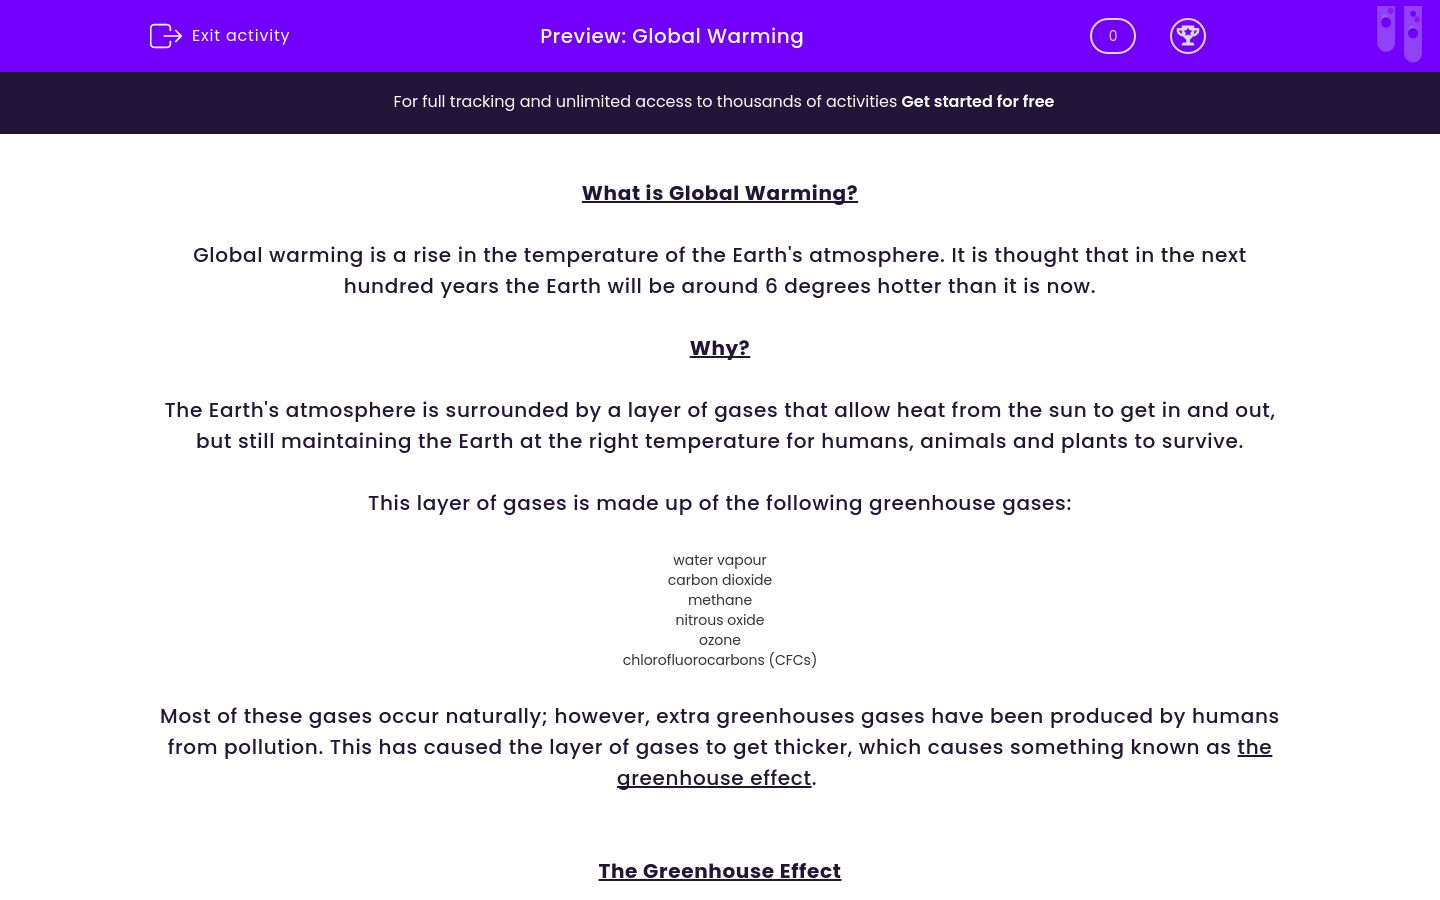Click the 'What is Global Warming?' heading
This screenshot has height=900, width=1440.
pos(720,193)
